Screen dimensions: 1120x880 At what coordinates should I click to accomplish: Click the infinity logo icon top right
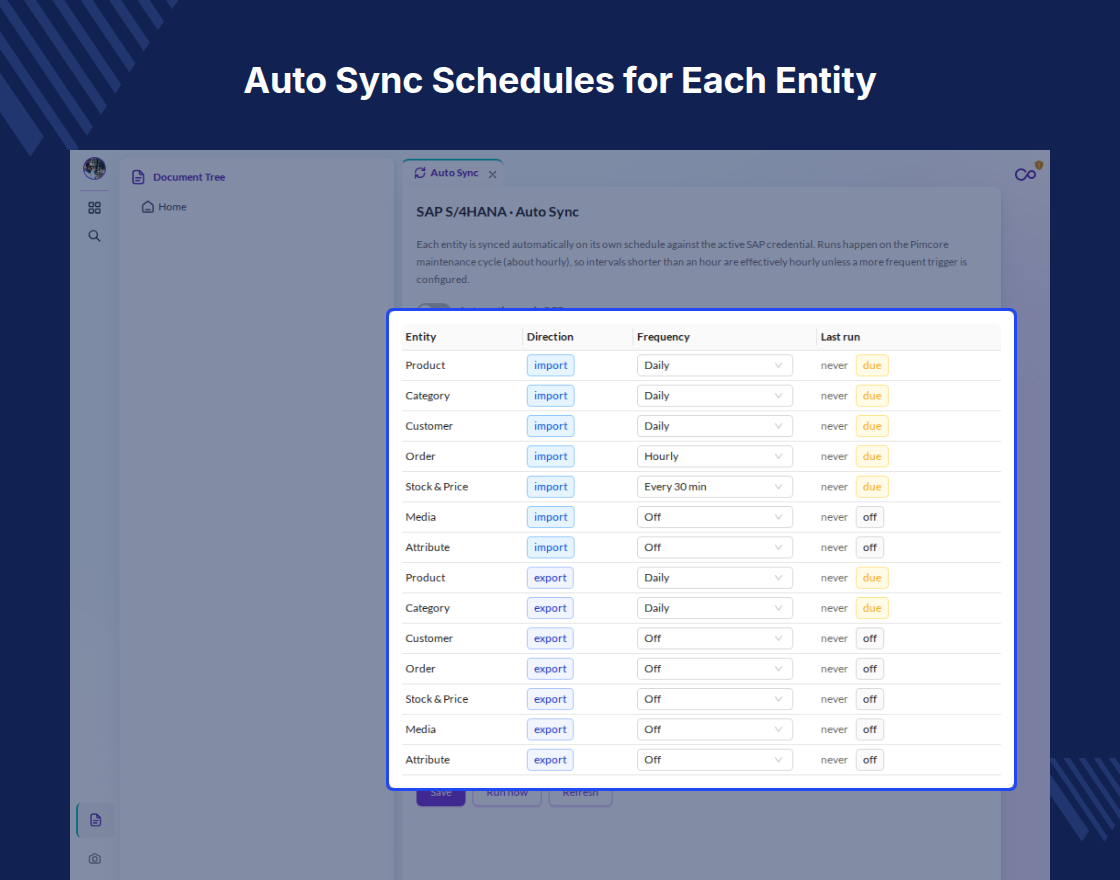coord(1026,174)
